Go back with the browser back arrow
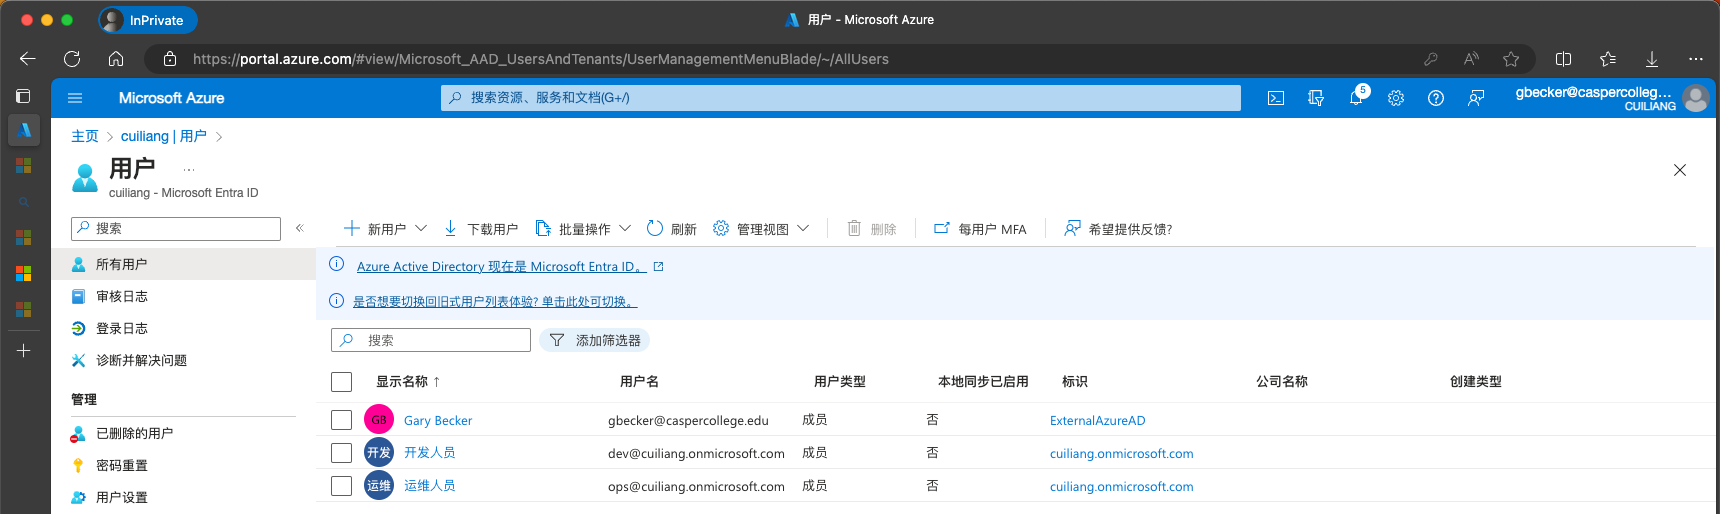 pyautogui.click(x=28, y=59)
